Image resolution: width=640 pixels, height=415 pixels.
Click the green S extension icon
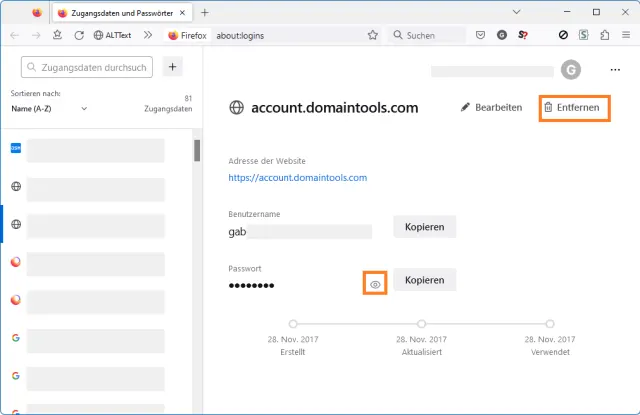(x=584, y=35)
